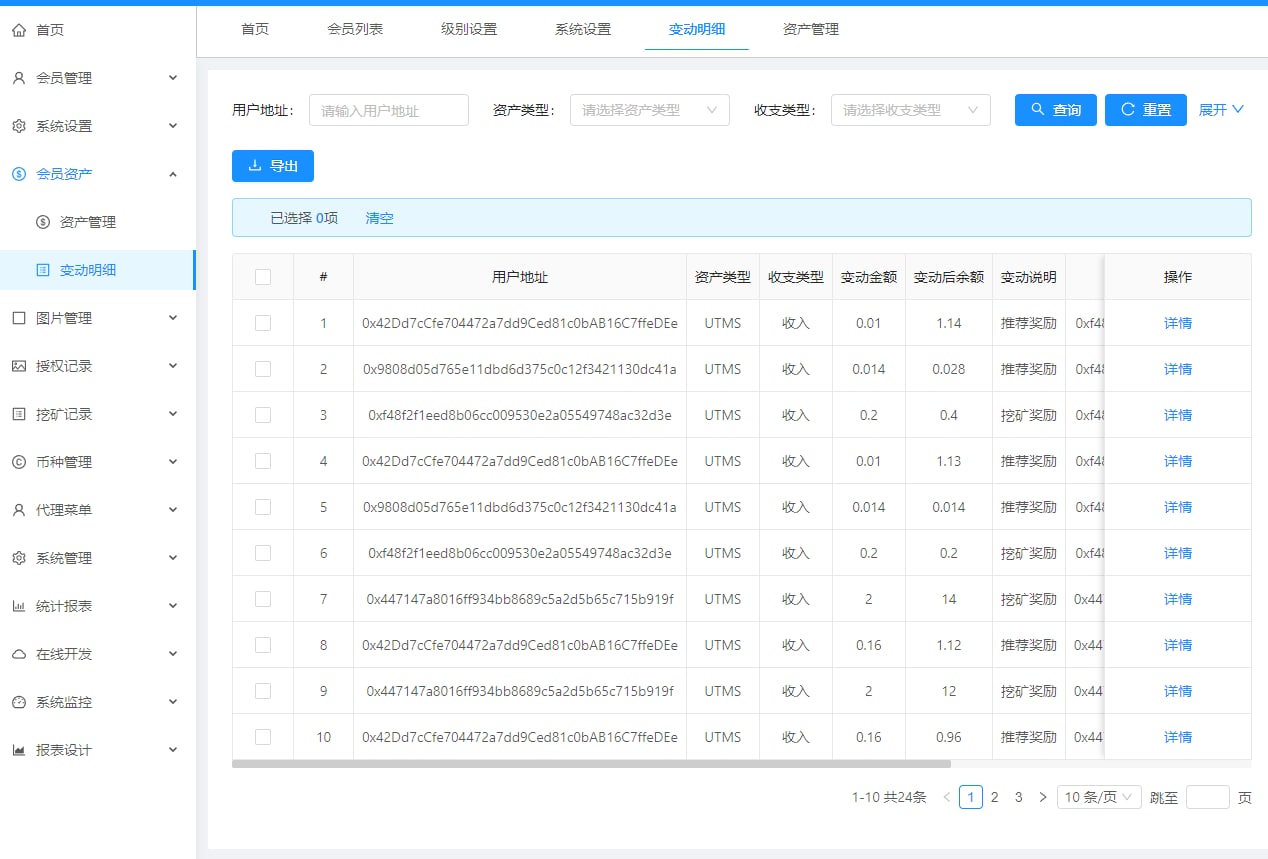Click the 授权记录 picture icon
Viewport: 1268px width, 859px height.
pos(19,366)
